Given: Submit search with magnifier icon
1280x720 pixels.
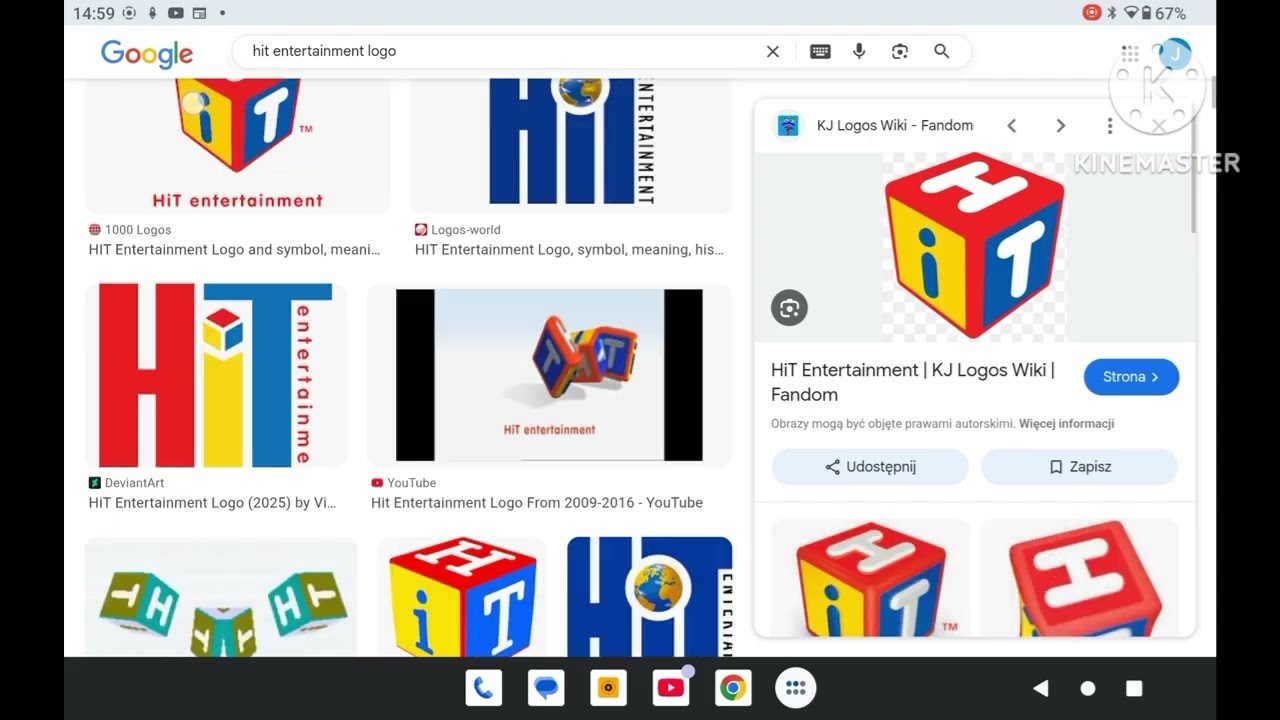Looking at the screenshot, I should click(x=941, y=51).
